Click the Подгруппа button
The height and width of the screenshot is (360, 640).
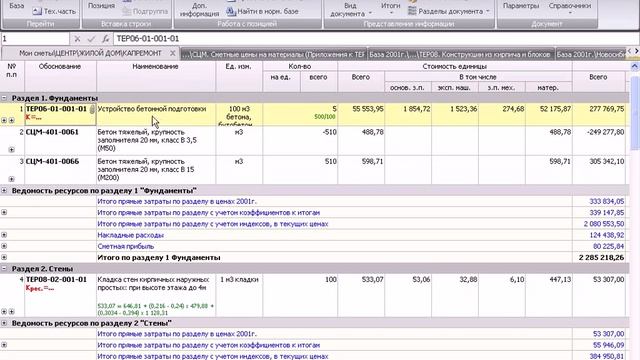[x=146, y=11]
